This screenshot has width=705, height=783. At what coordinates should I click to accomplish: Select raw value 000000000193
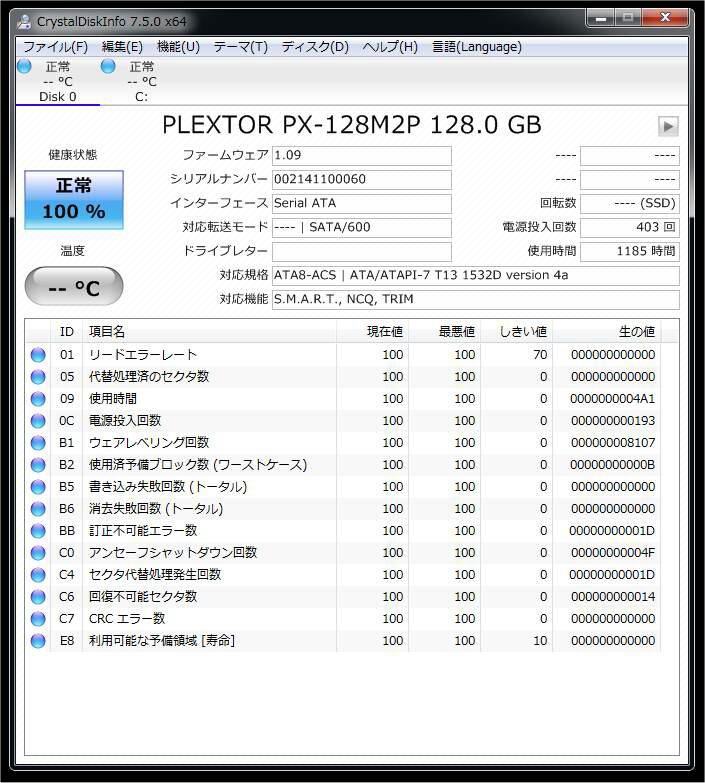(x=613, y=421)
